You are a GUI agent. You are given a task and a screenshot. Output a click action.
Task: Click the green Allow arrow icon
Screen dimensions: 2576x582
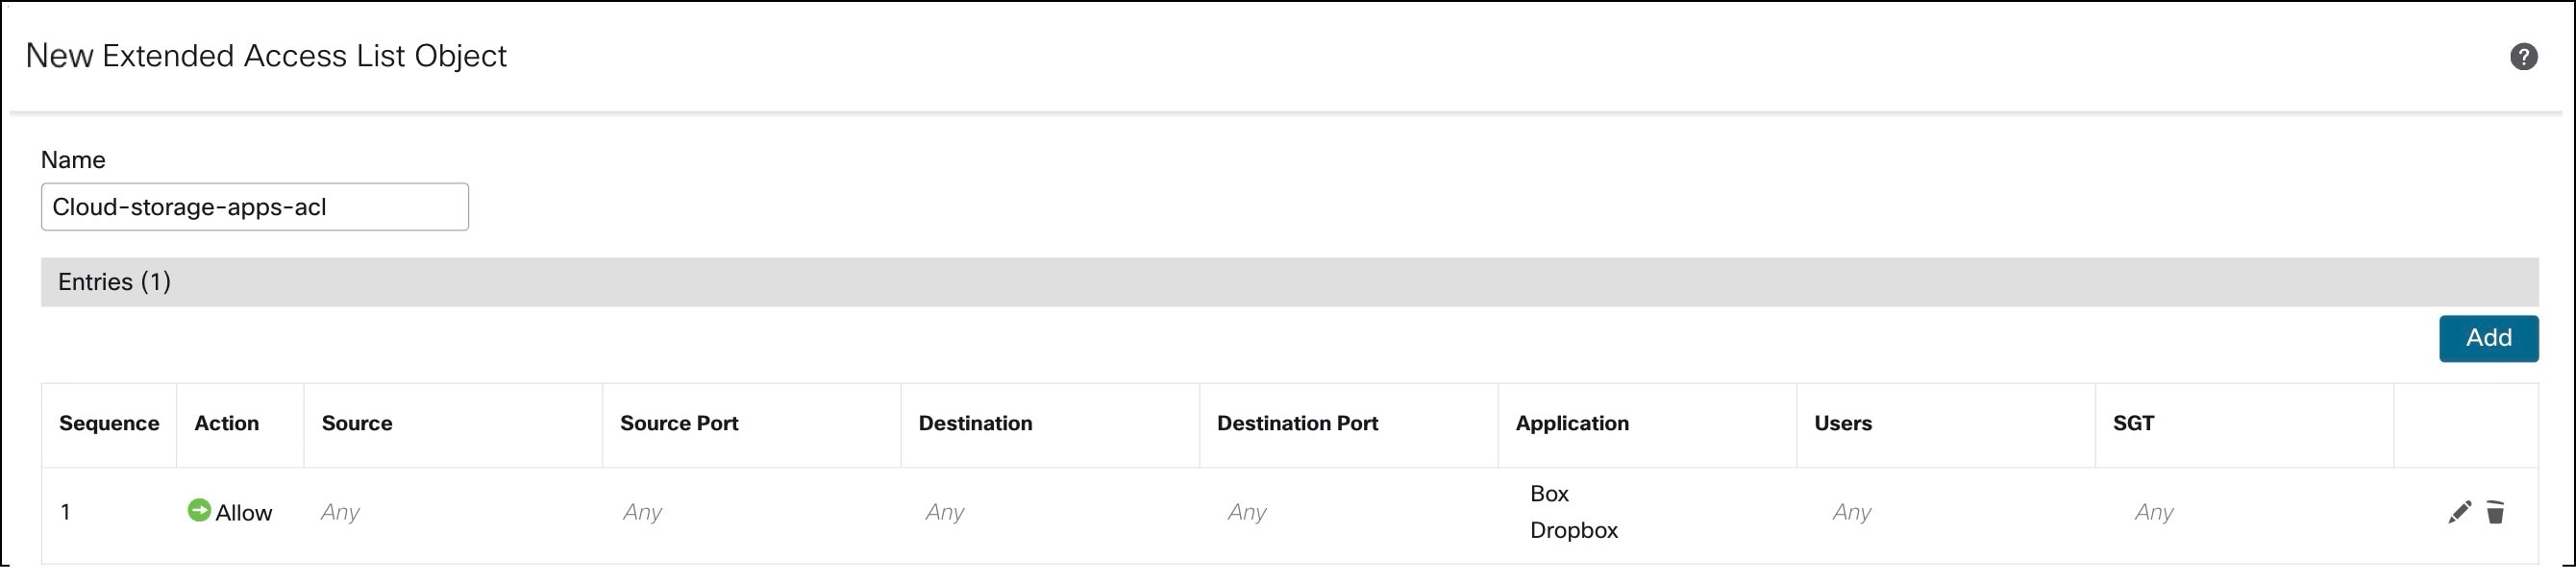click(199, 511)
